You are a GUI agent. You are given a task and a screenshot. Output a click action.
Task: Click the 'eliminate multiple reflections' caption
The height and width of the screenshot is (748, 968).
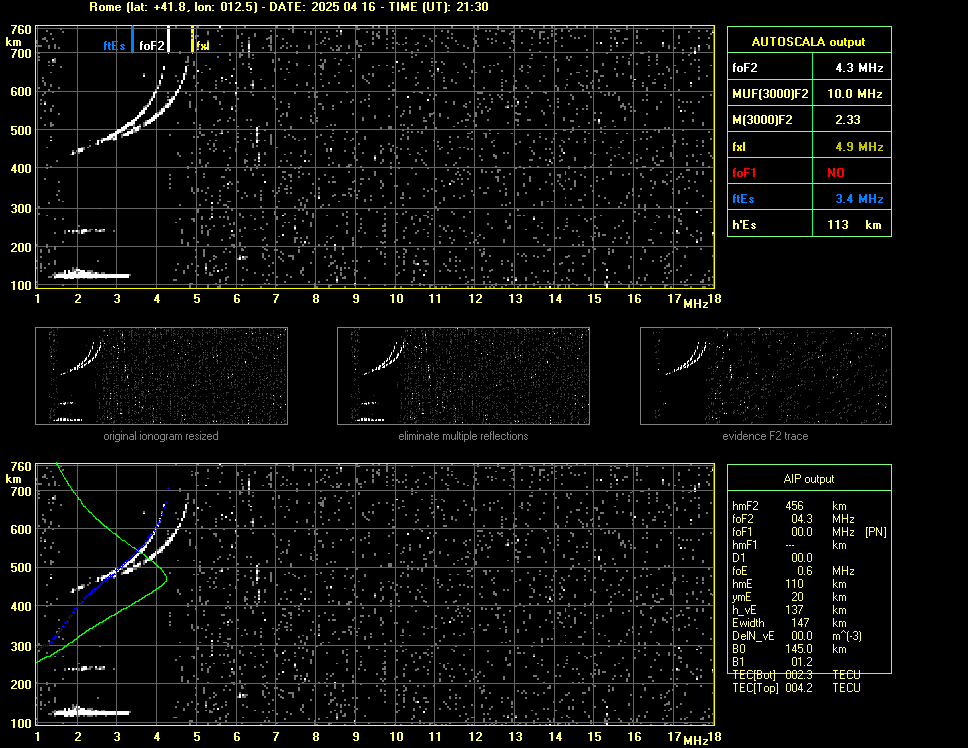[463, 436]
